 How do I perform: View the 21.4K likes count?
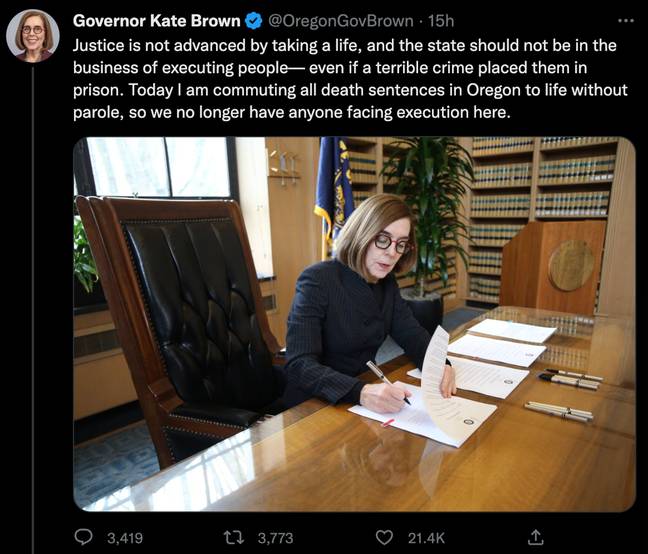[426, 538]
